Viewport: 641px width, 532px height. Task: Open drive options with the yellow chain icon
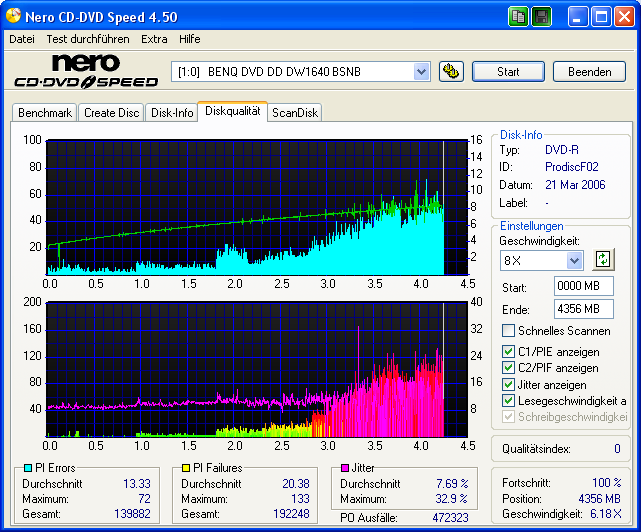point(451,72)
